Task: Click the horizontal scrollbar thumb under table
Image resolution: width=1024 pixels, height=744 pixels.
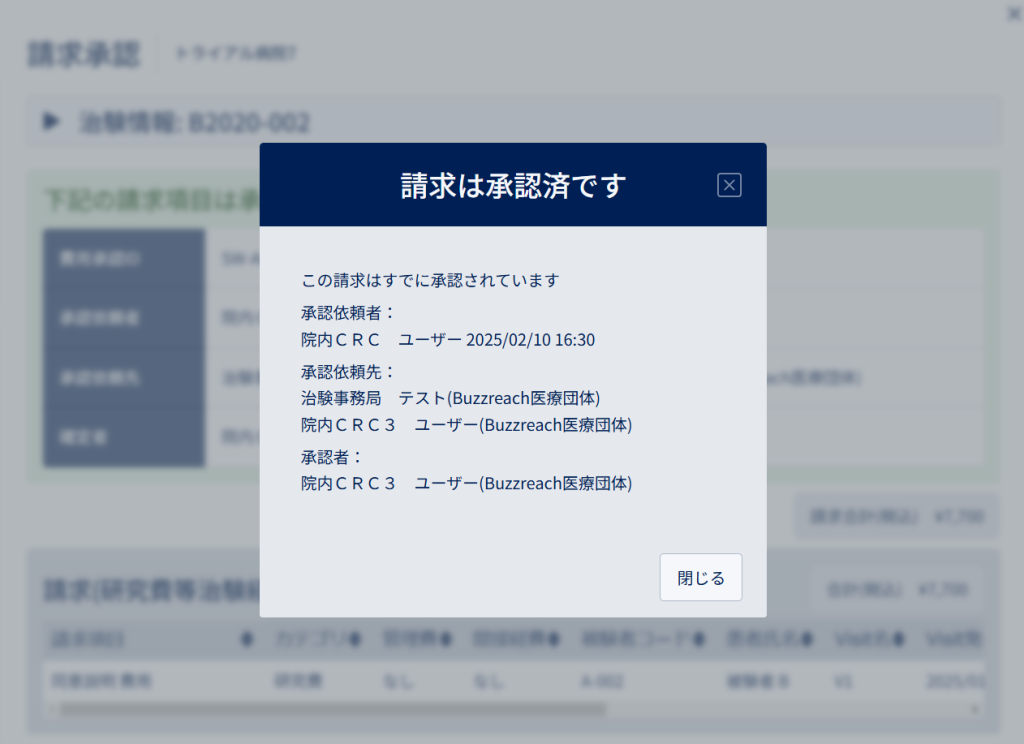Action: tap(333, 709)
